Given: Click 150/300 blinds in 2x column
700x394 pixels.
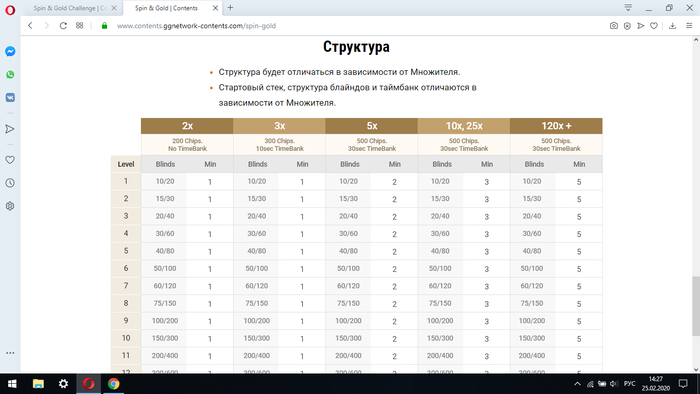Looking at the screenshot, I should pos(165,338).
